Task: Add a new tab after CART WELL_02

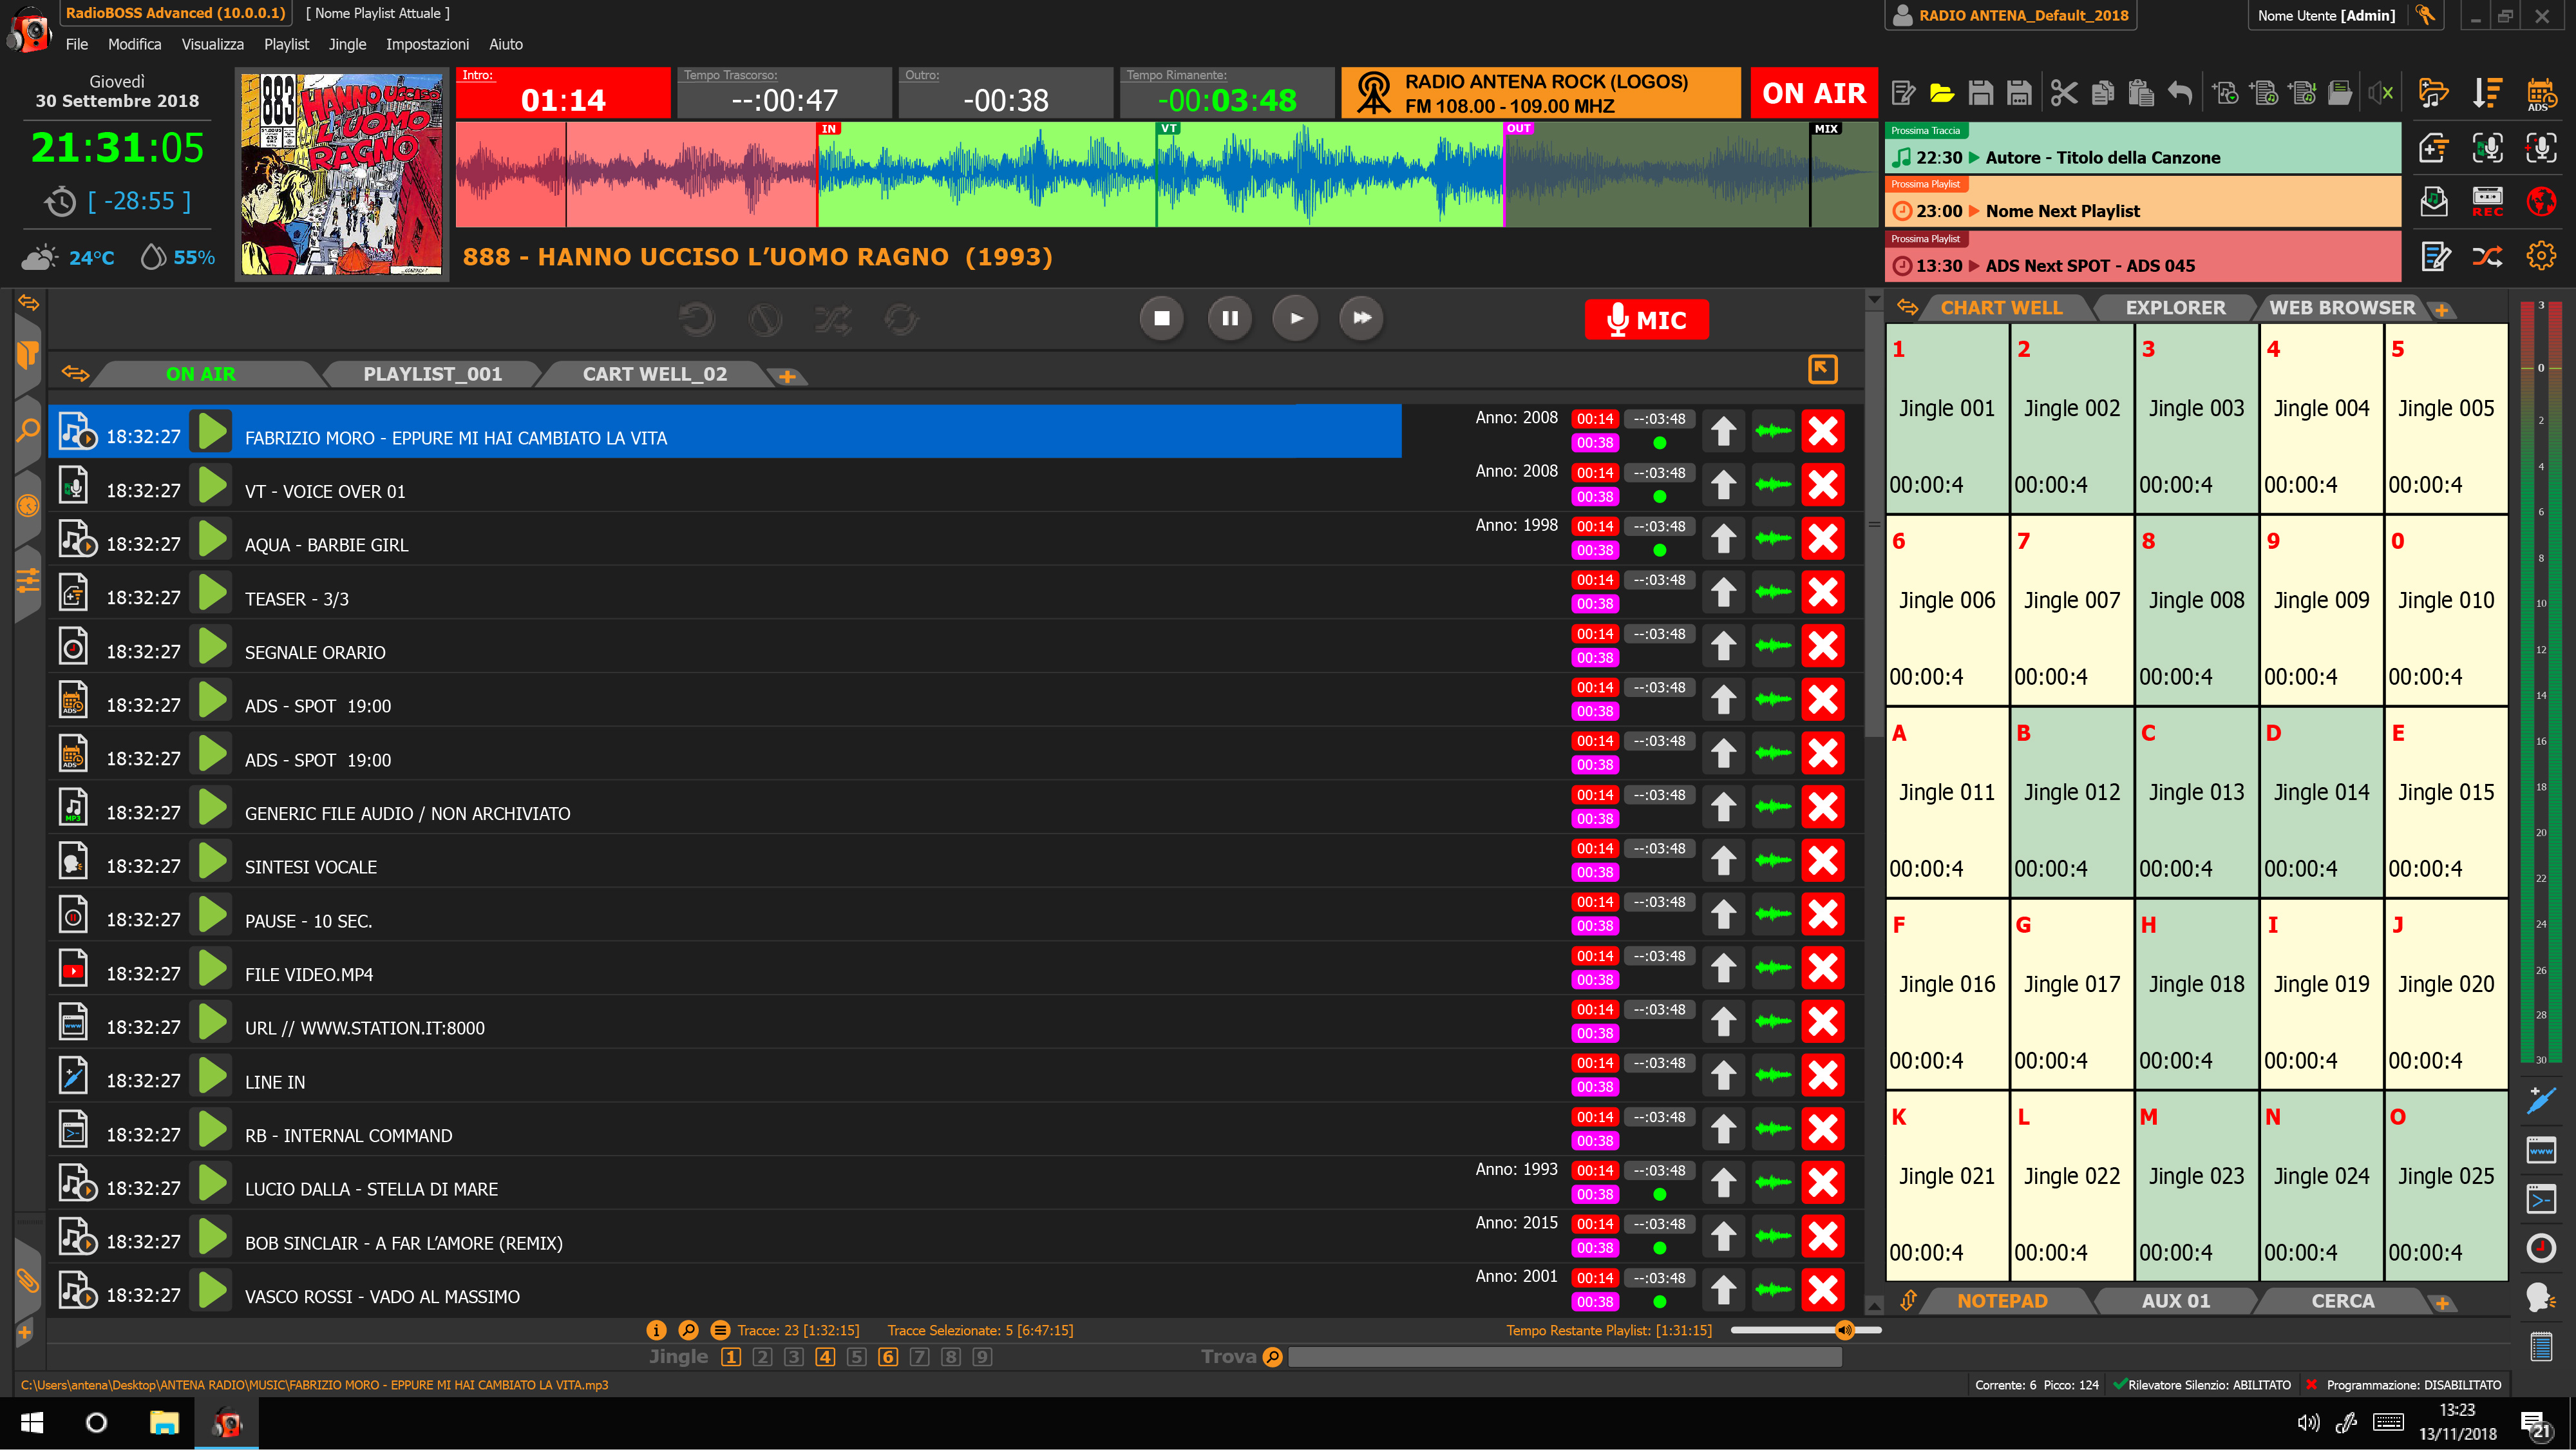Action: (788, 377)
